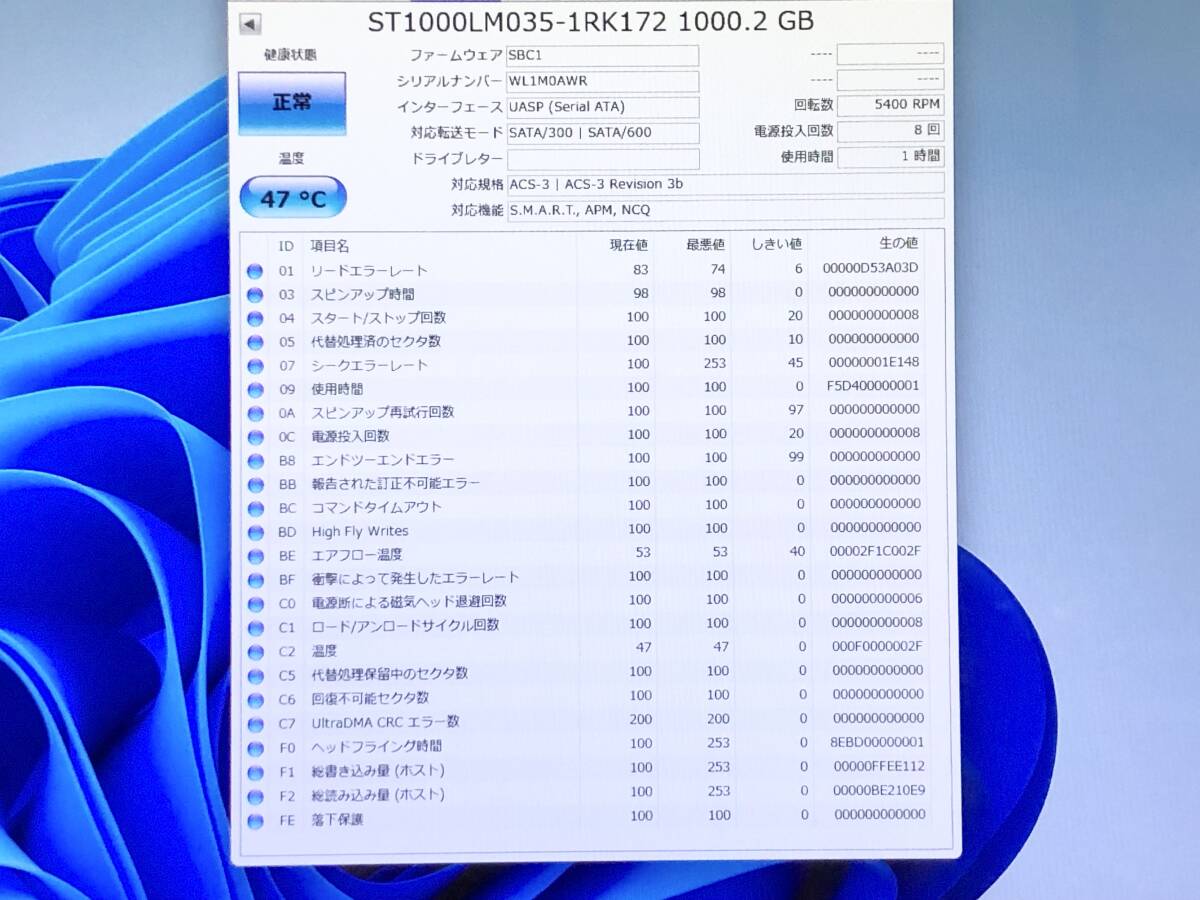1200x900 pixels.
Task: Click the current value 200 in UltraDMA CRC row
Action: [640, 720]
